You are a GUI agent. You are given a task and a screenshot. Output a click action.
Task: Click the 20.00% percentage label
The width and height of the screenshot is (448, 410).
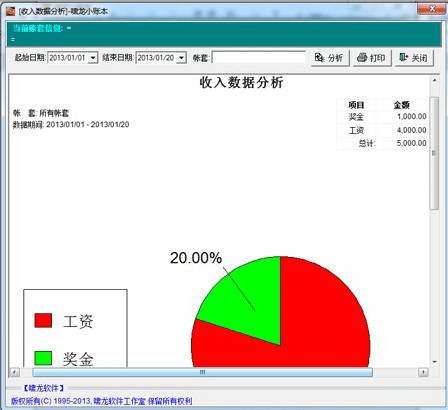click(196, 258)
